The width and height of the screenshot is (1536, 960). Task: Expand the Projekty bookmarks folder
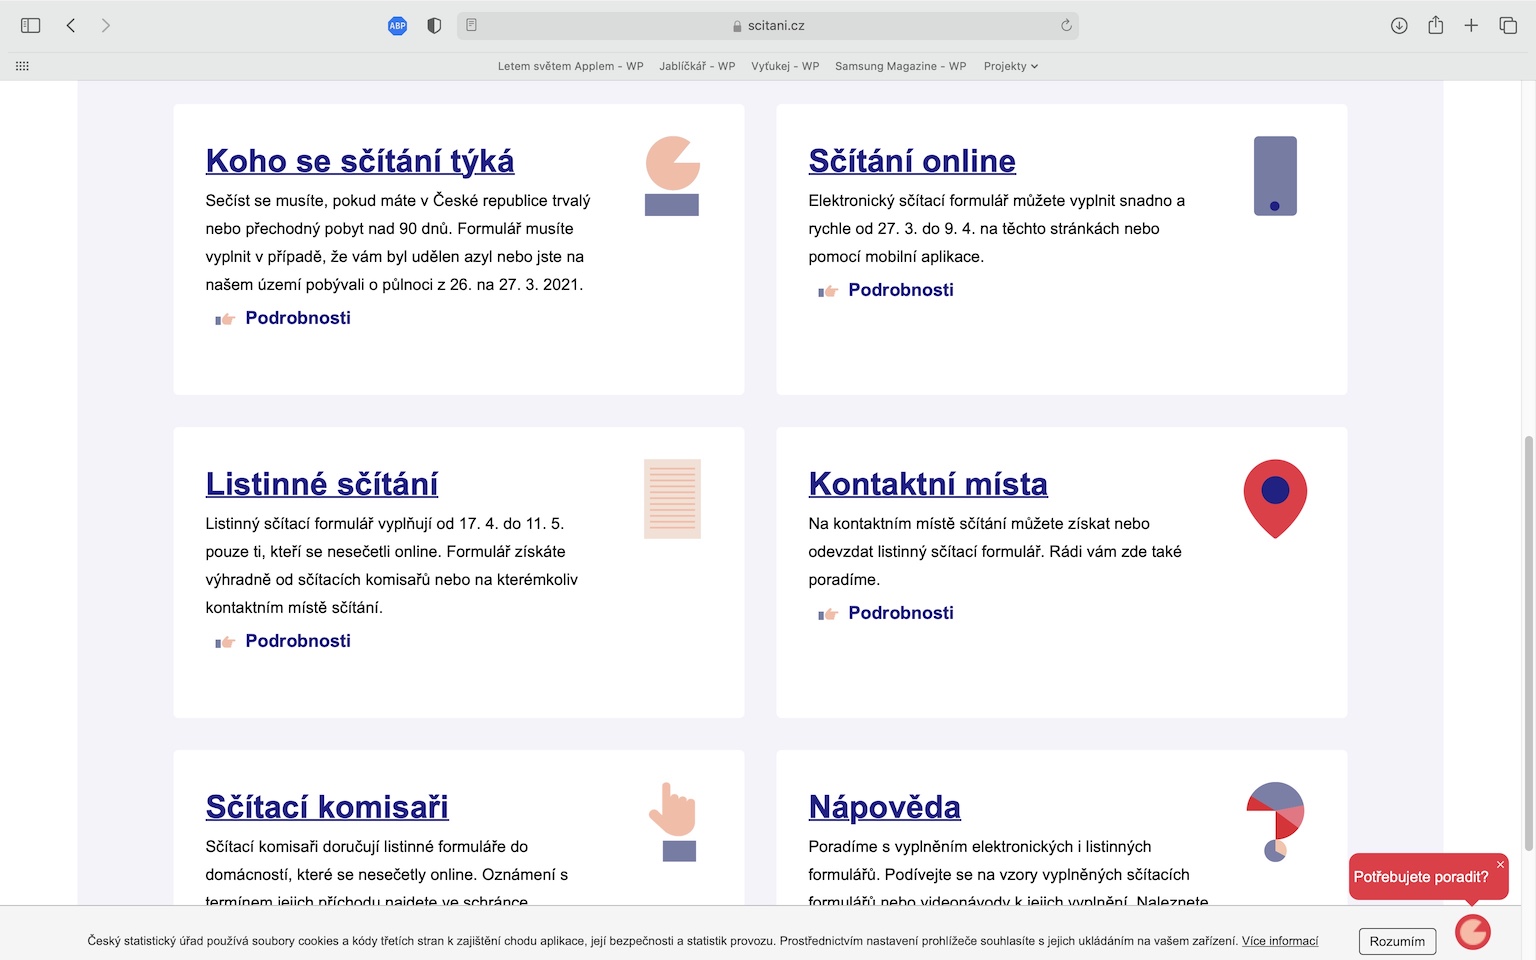[x=1011, y=66]
